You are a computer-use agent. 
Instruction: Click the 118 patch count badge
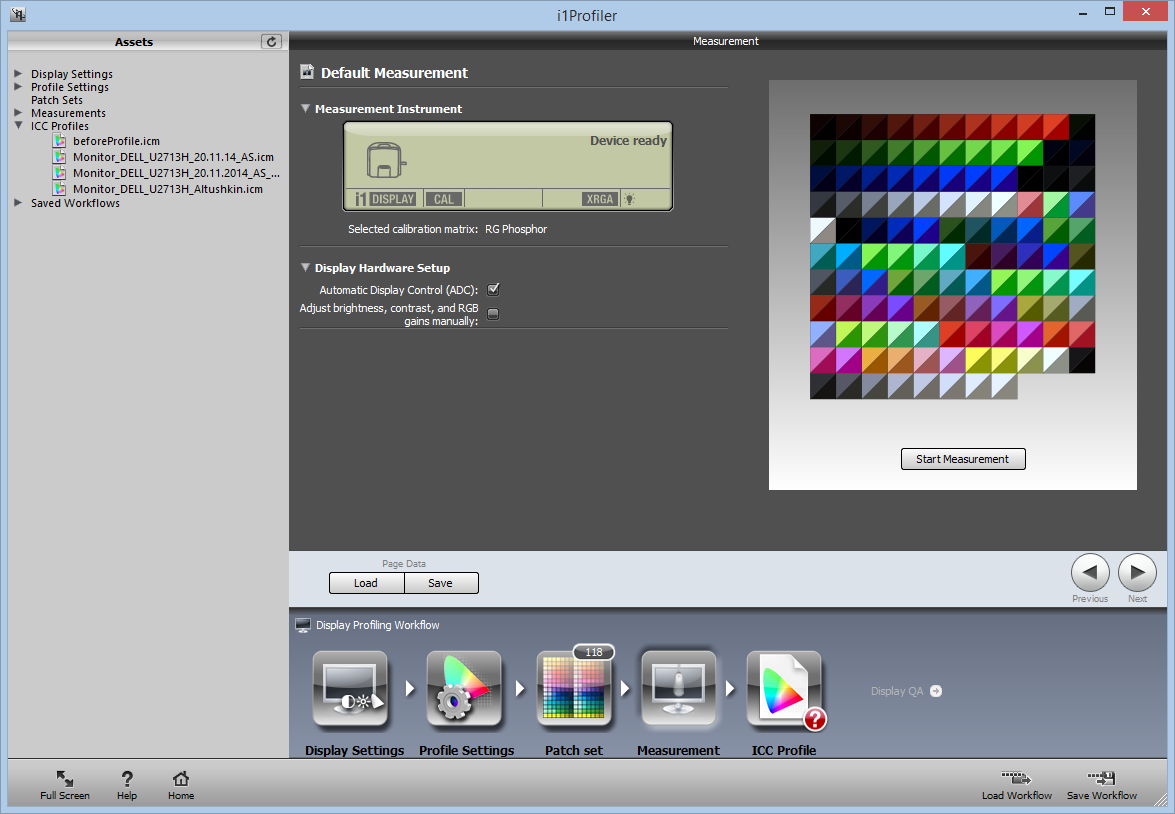(593, 652)
